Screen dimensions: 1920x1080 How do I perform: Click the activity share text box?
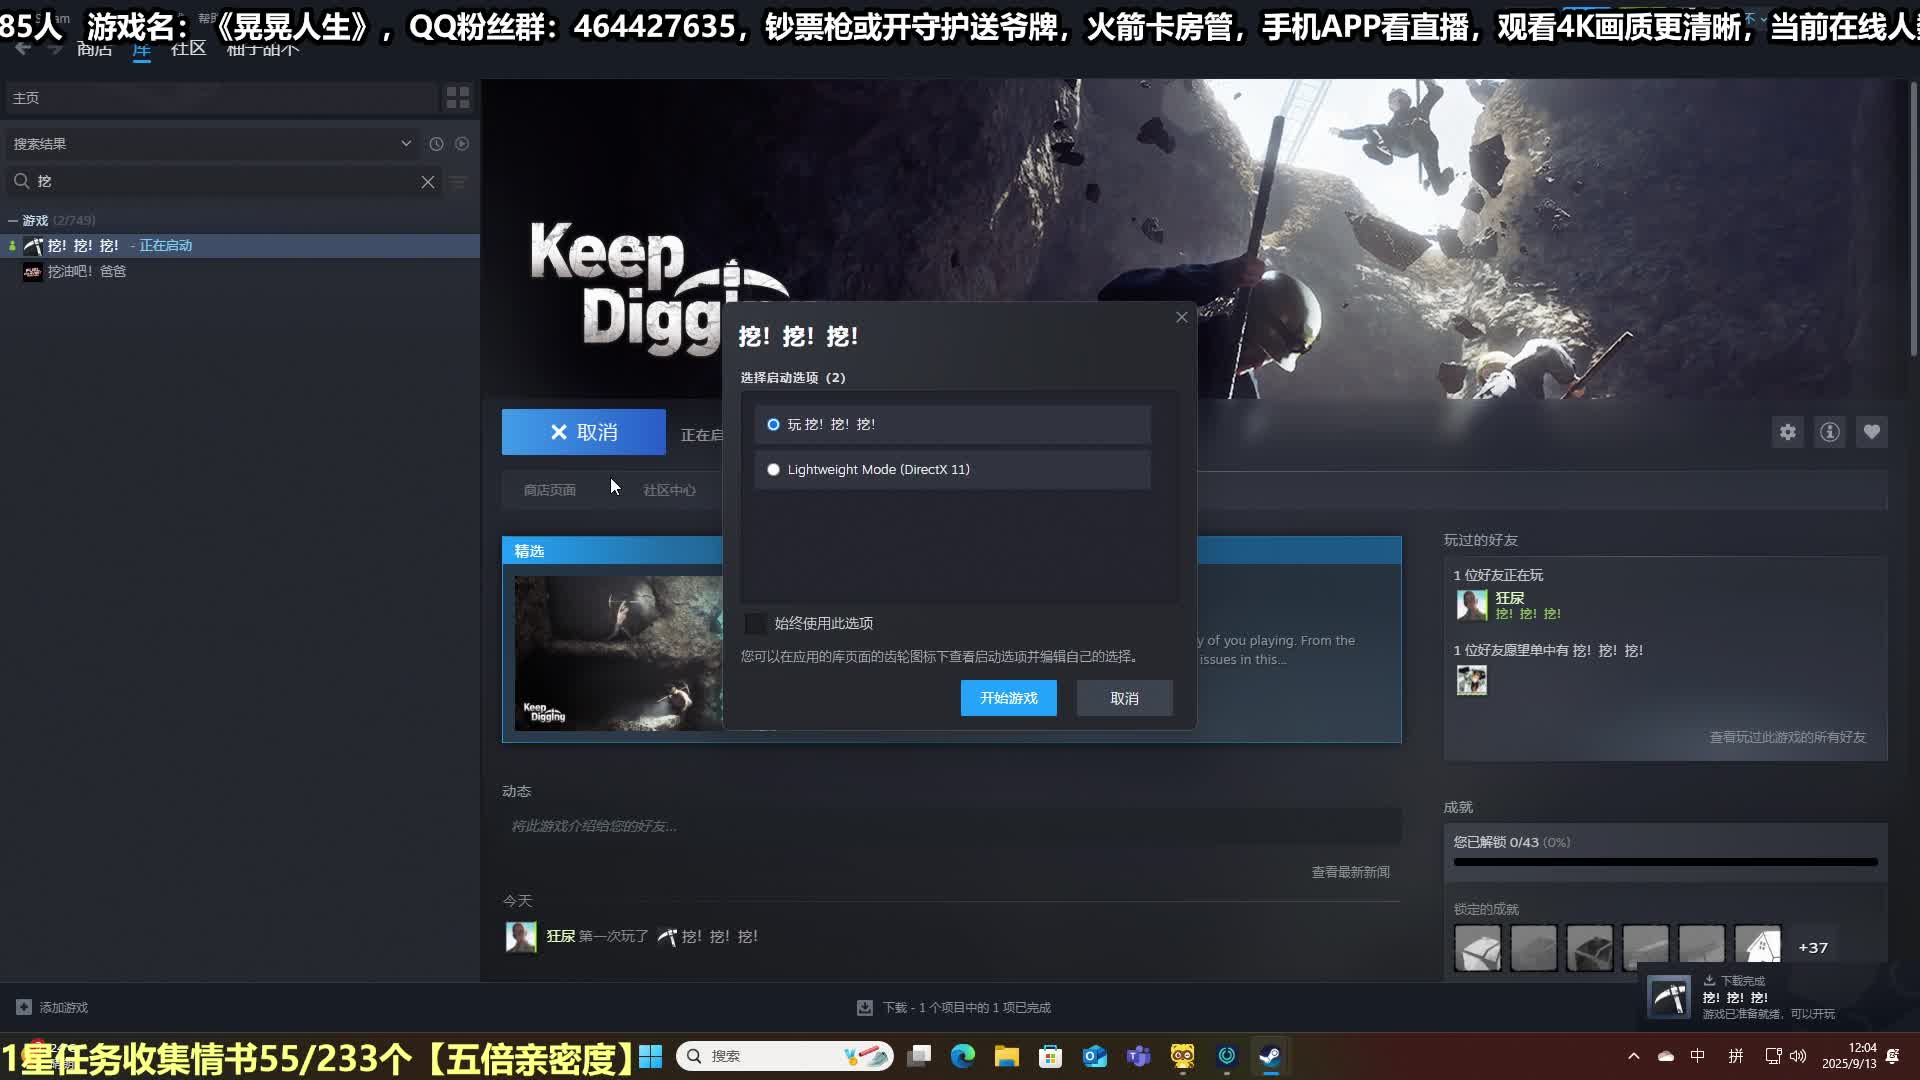click(x=951, y=826)
